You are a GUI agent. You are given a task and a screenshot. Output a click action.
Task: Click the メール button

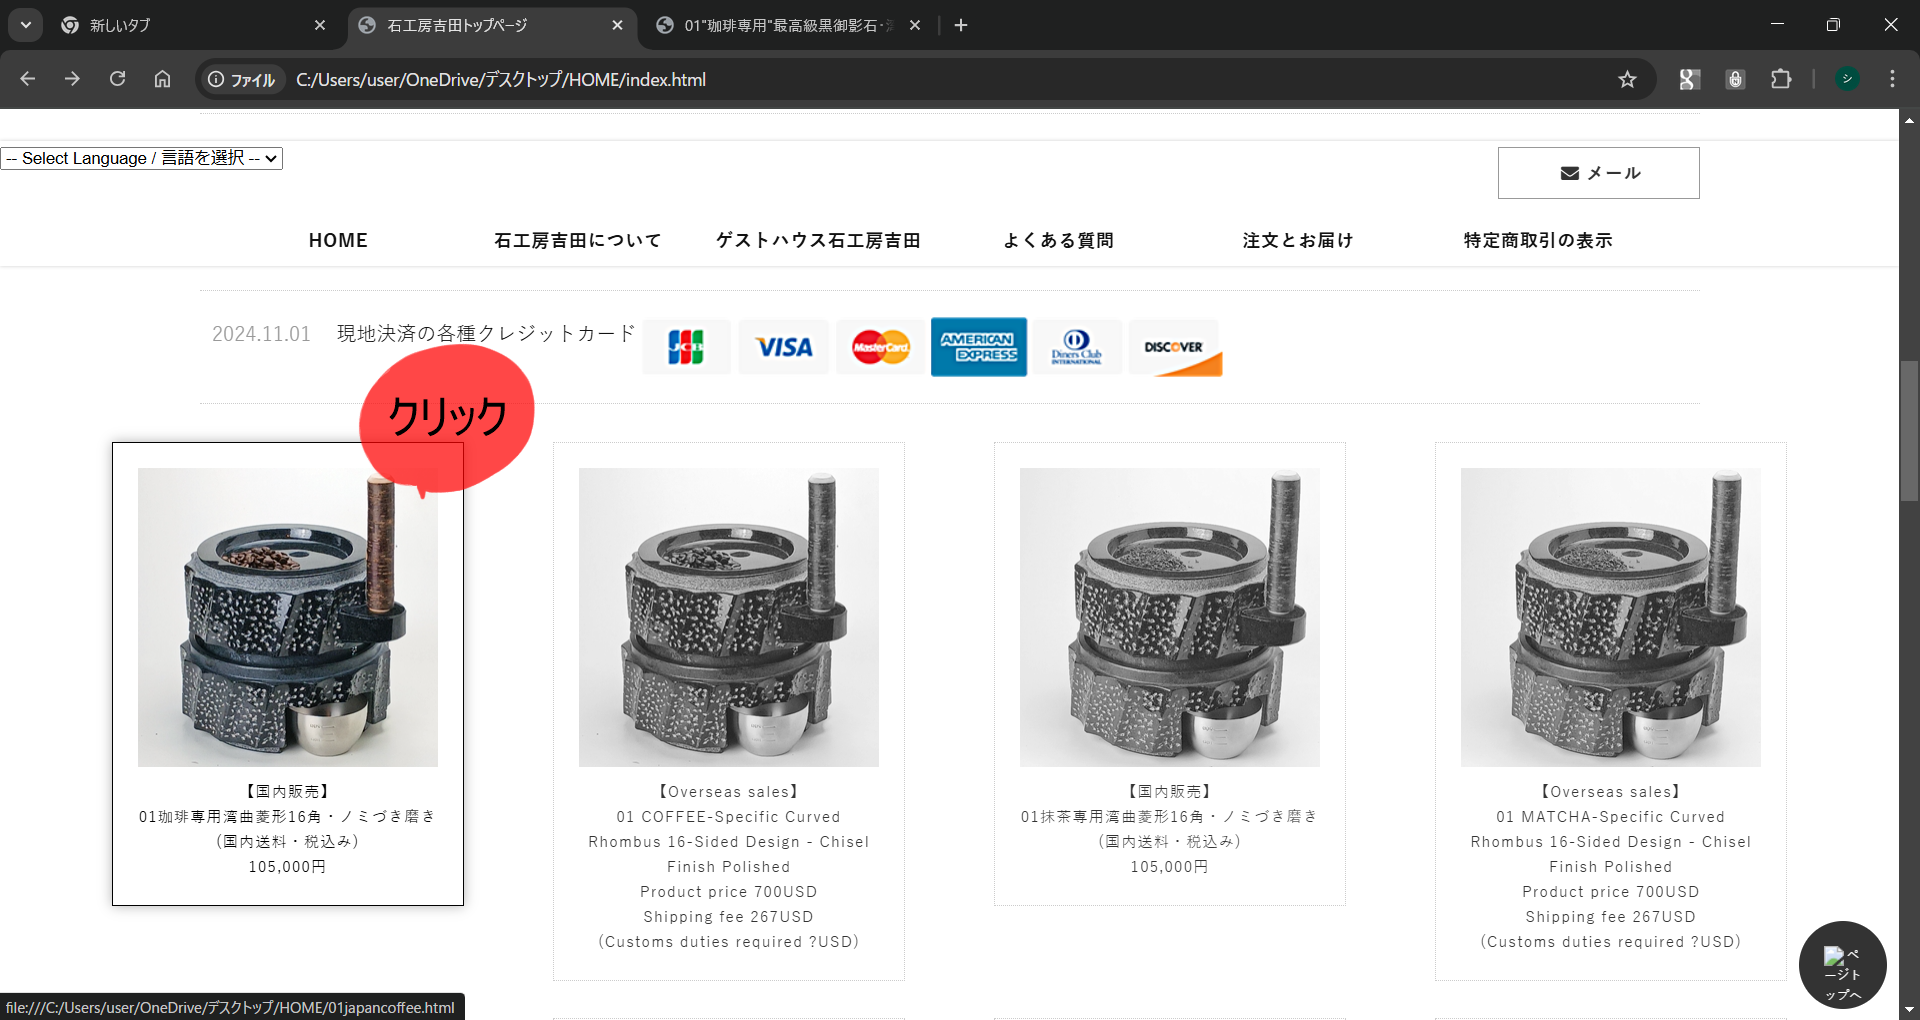coord(1598,173)
